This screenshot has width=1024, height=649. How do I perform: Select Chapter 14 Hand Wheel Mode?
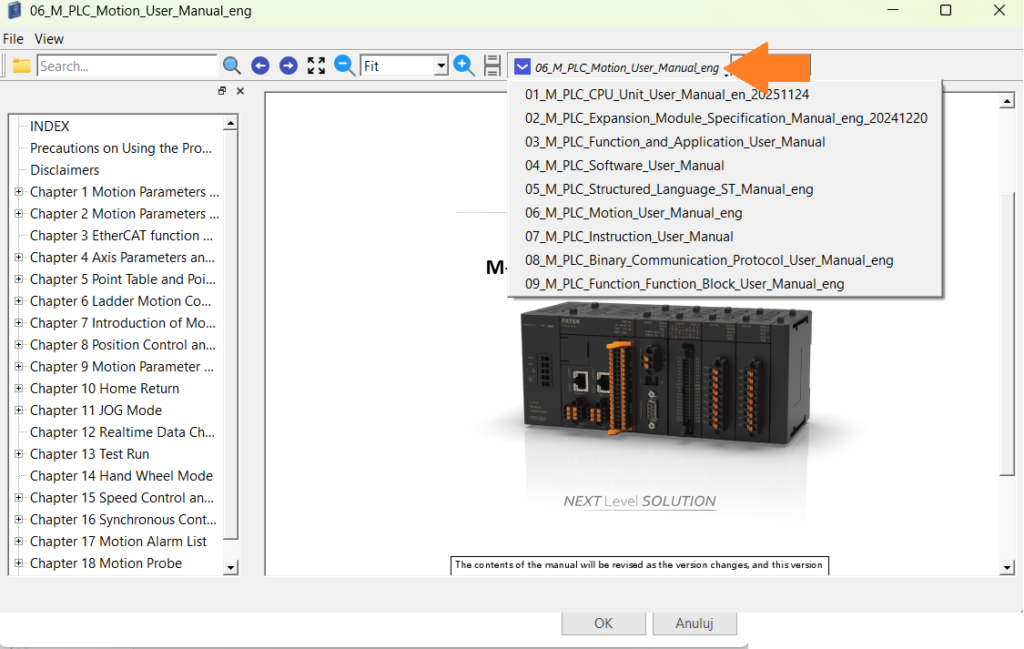(121, 476)
